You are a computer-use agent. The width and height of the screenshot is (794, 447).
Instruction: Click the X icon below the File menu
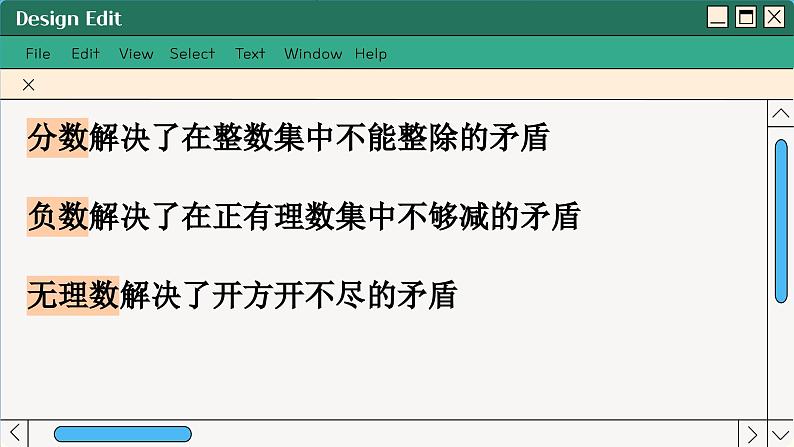pos(29,85)
